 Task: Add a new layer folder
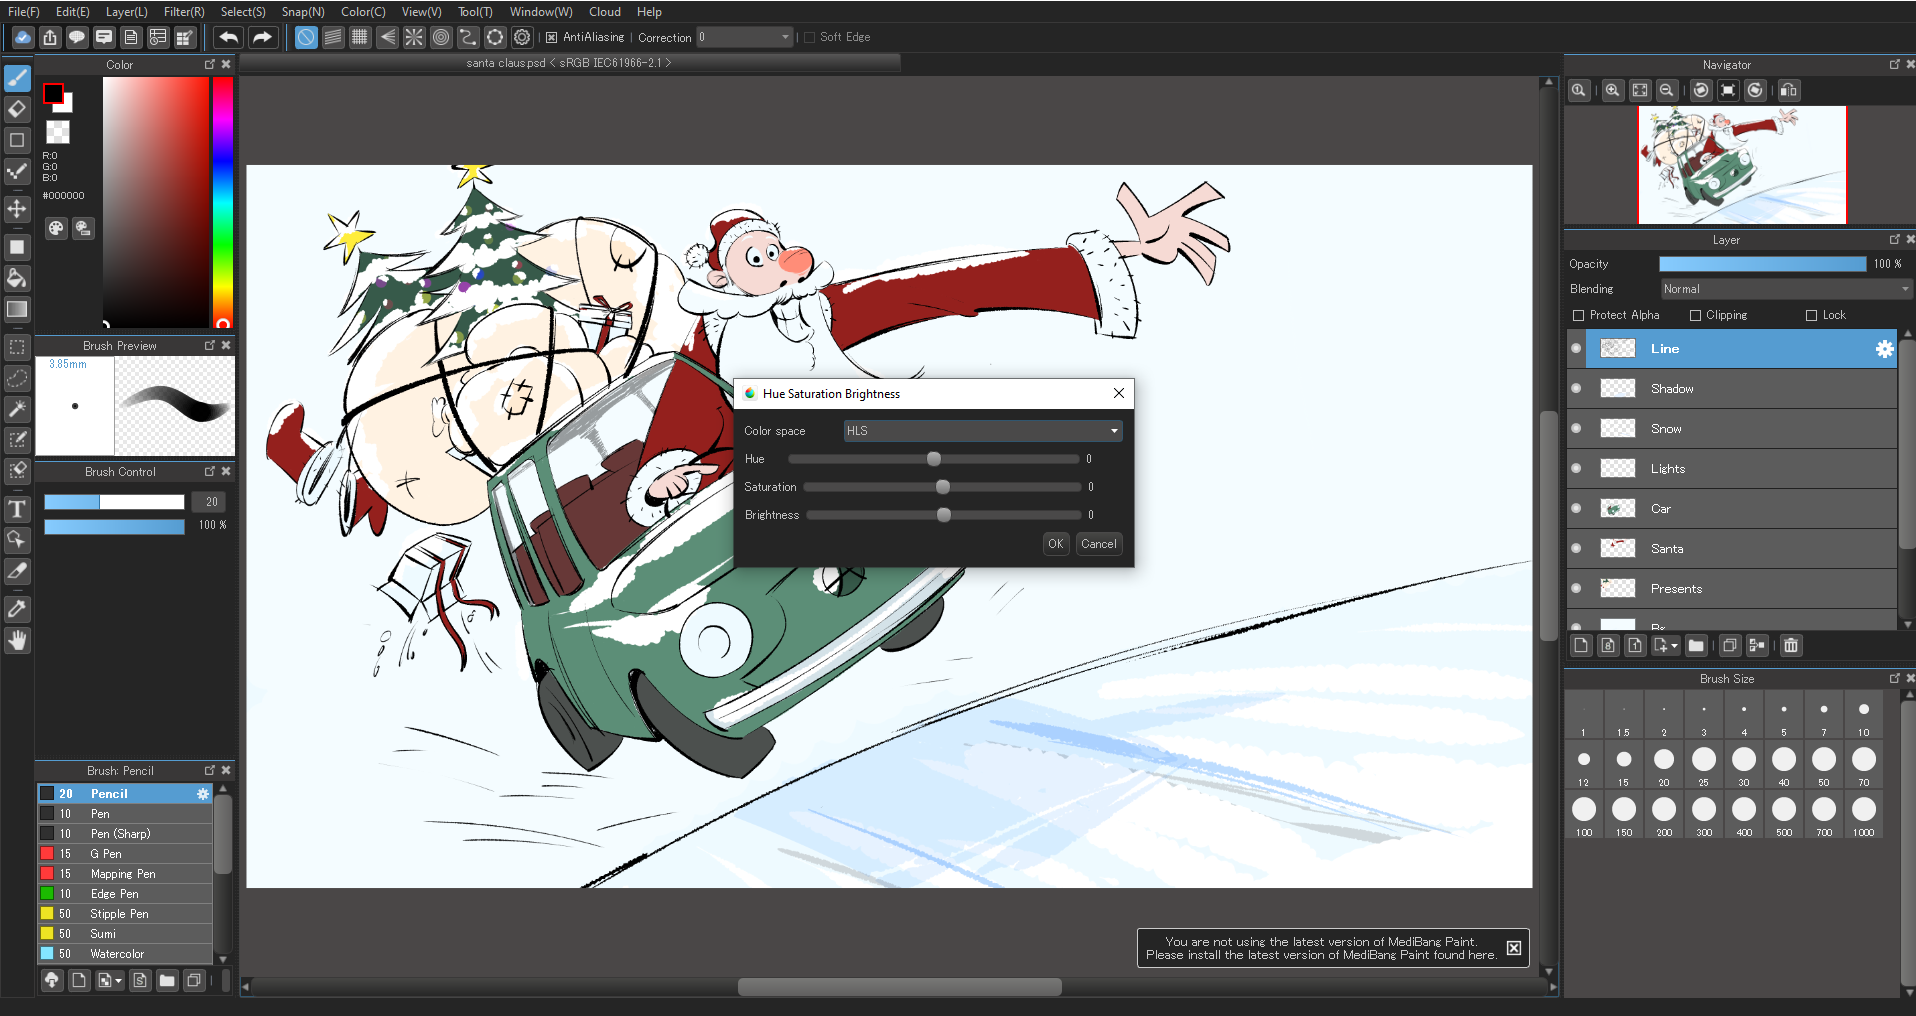[x=1696, y=646]
